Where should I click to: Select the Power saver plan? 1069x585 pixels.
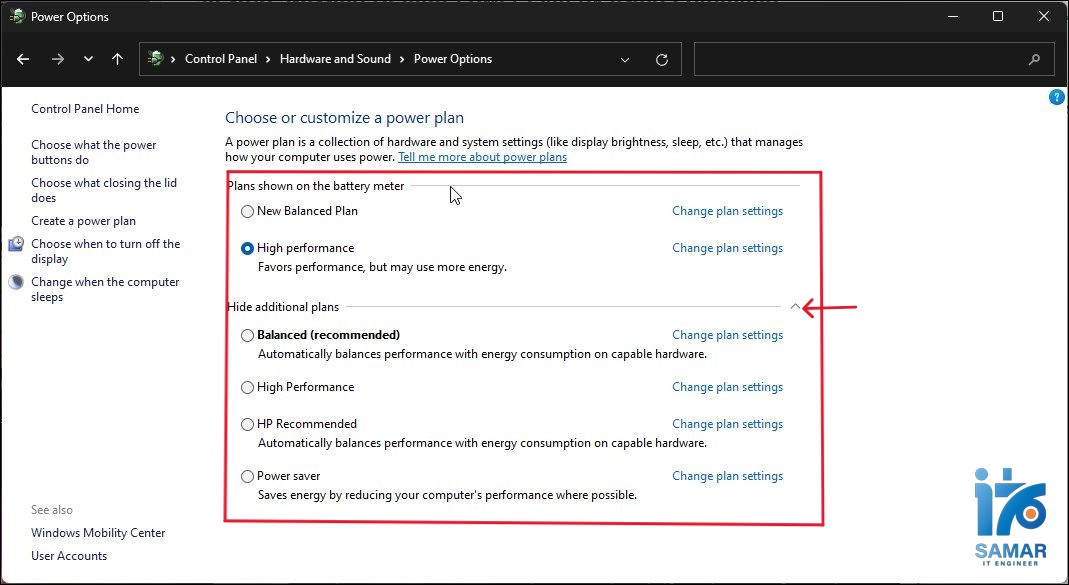[247, 477]
